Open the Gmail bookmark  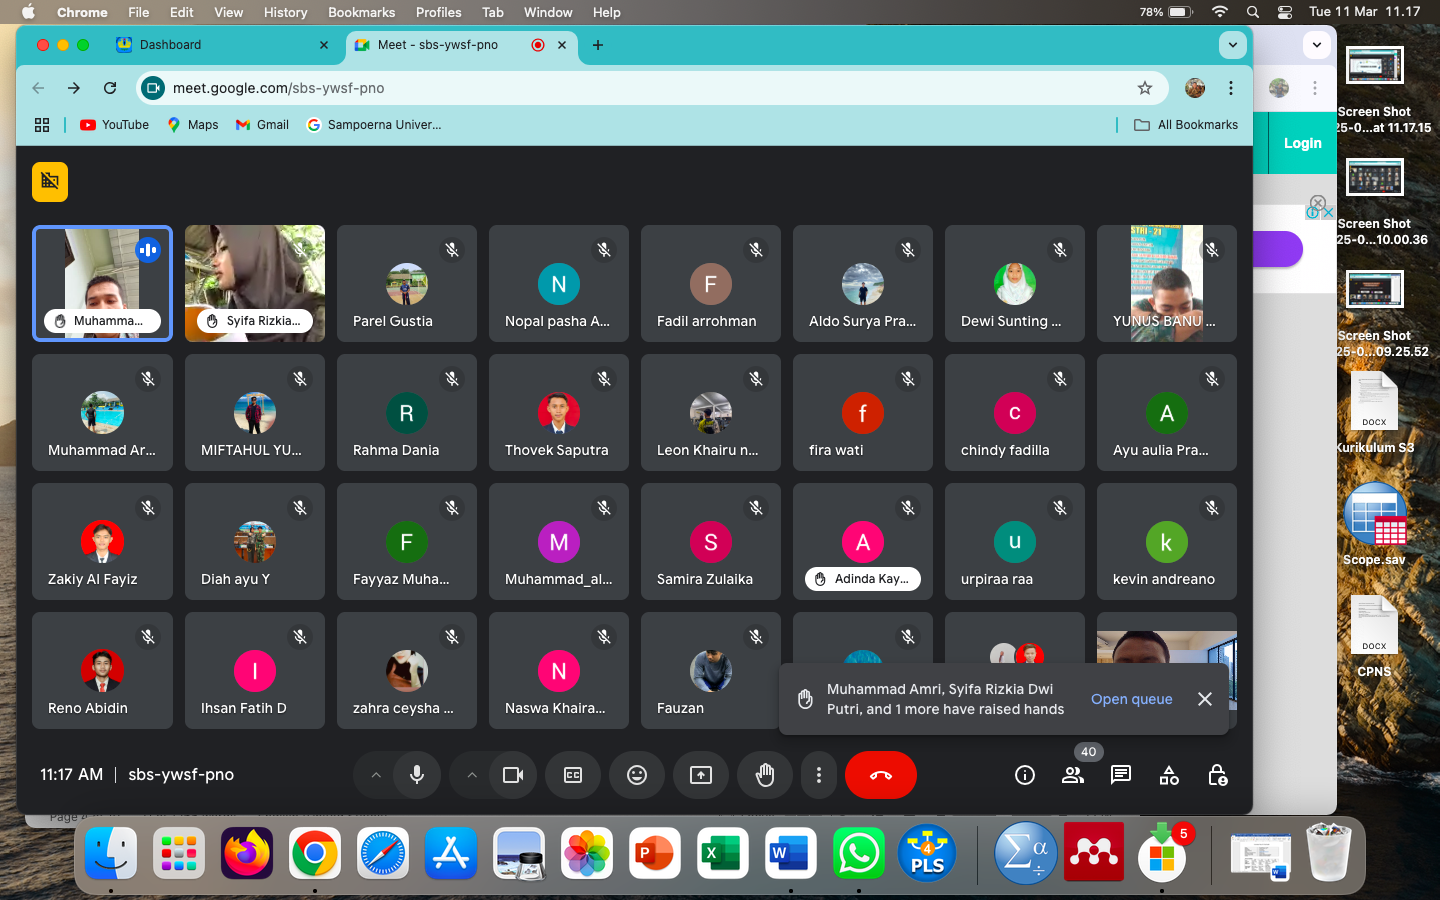pyautogui.click(x=262, y=125)
